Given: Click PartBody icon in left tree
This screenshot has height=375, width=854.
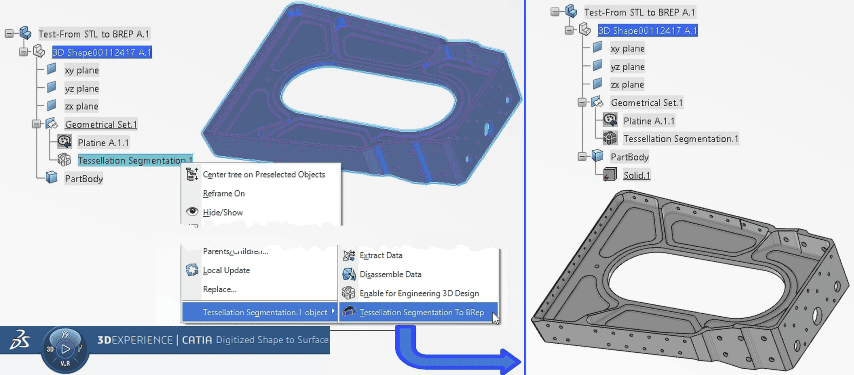Looking at the screenshot, I should (x=51, y=178).
